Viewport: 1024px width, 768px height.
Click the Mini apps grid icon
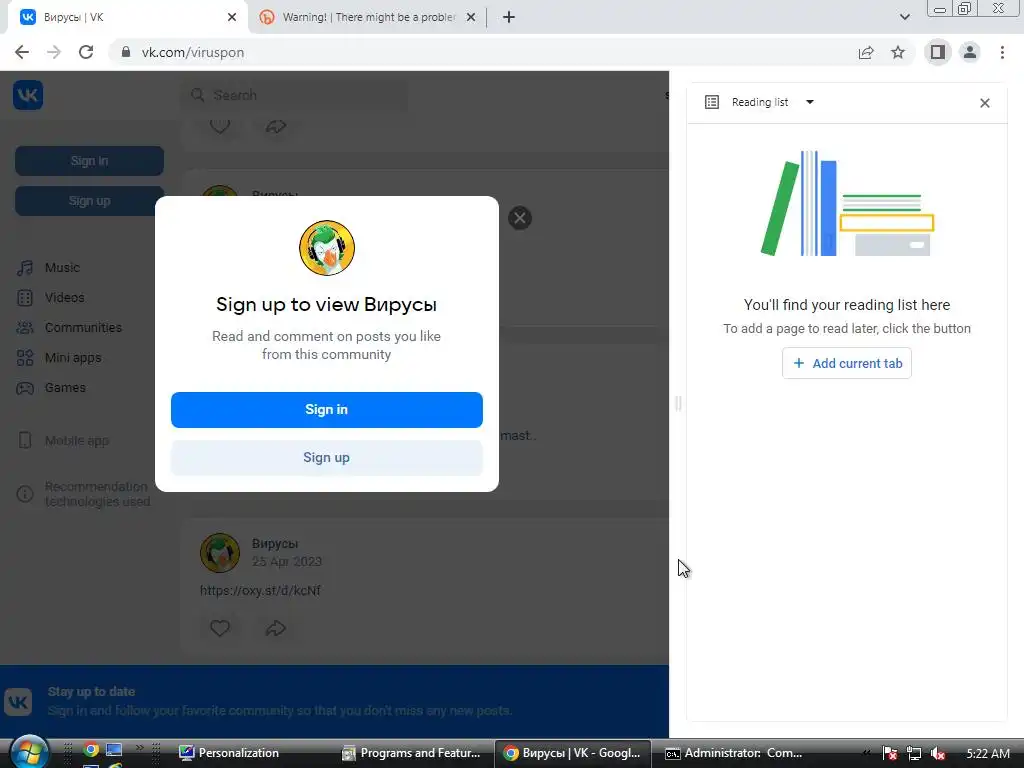pos(25,358)
